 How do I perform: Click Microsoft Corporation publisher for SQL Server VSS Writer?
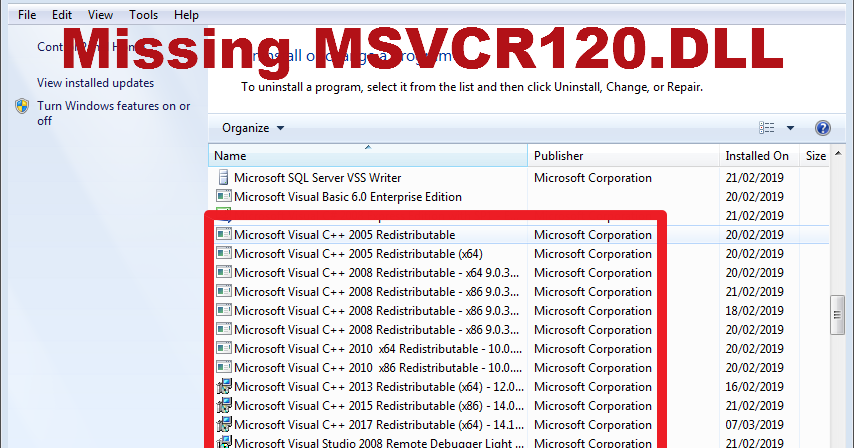click(x=593, y=177)
